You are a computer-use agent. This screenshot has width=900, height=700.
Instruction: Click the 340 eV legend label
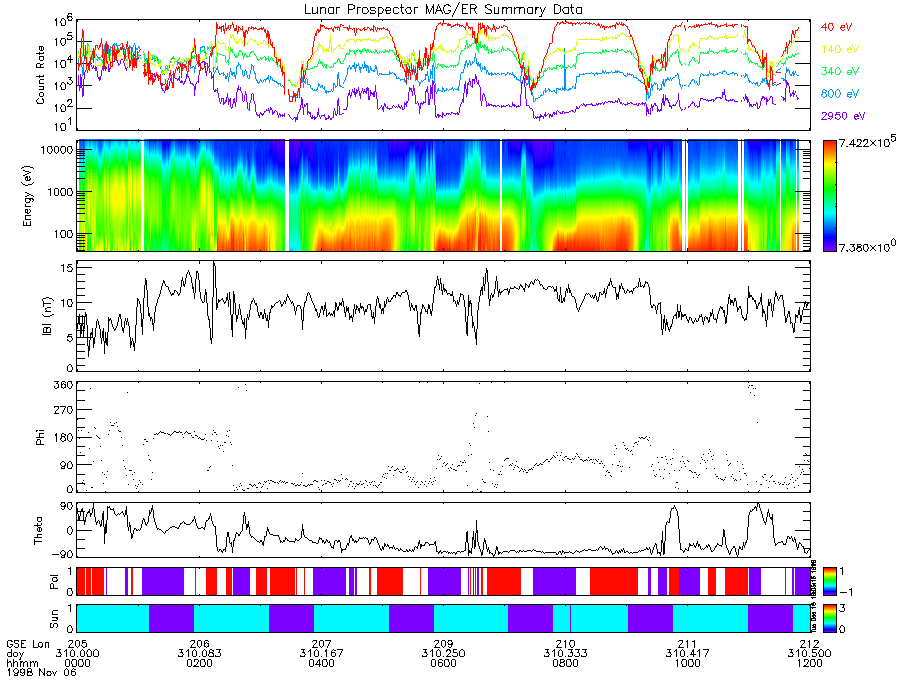(x=840, y=71)
